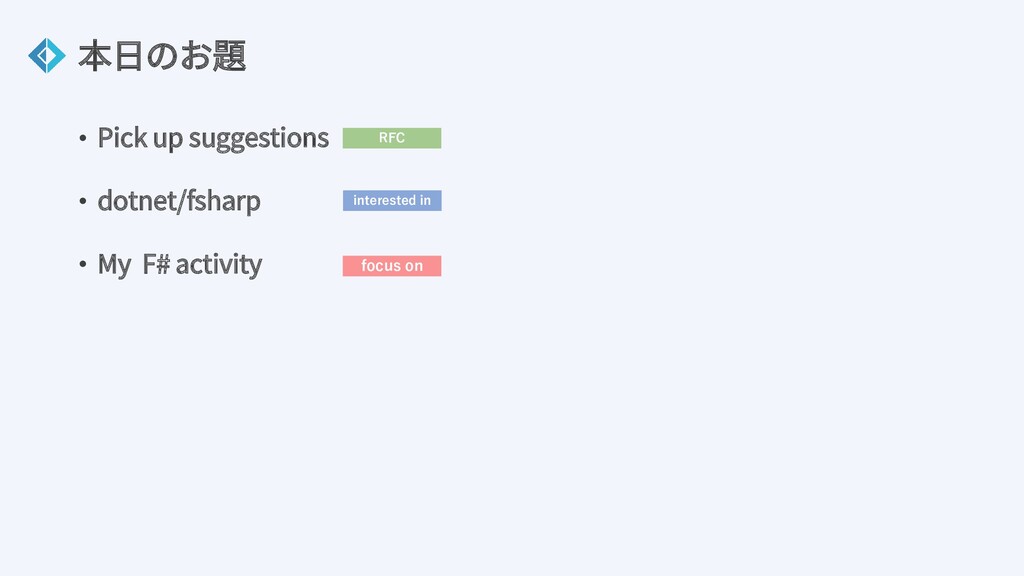Viewport: 1024px width, 576px height.
Task: Select the slide title 本日のお題
Action: [x=162, y=56]
